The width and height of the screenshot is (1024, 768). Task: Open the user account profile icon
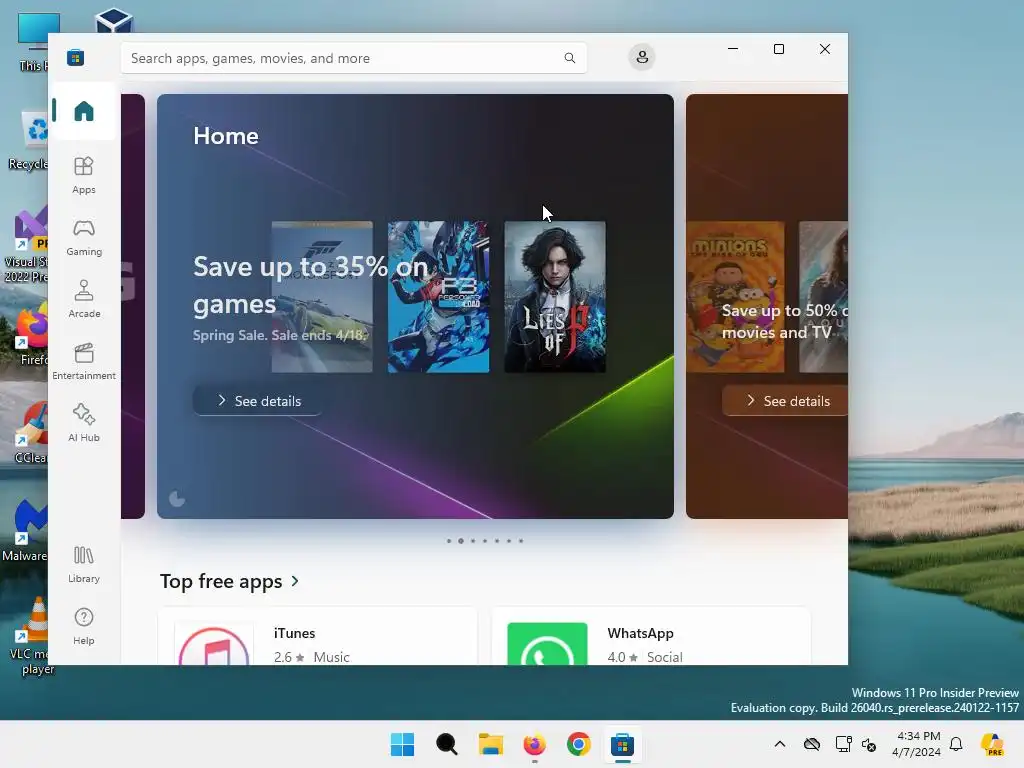642,57
